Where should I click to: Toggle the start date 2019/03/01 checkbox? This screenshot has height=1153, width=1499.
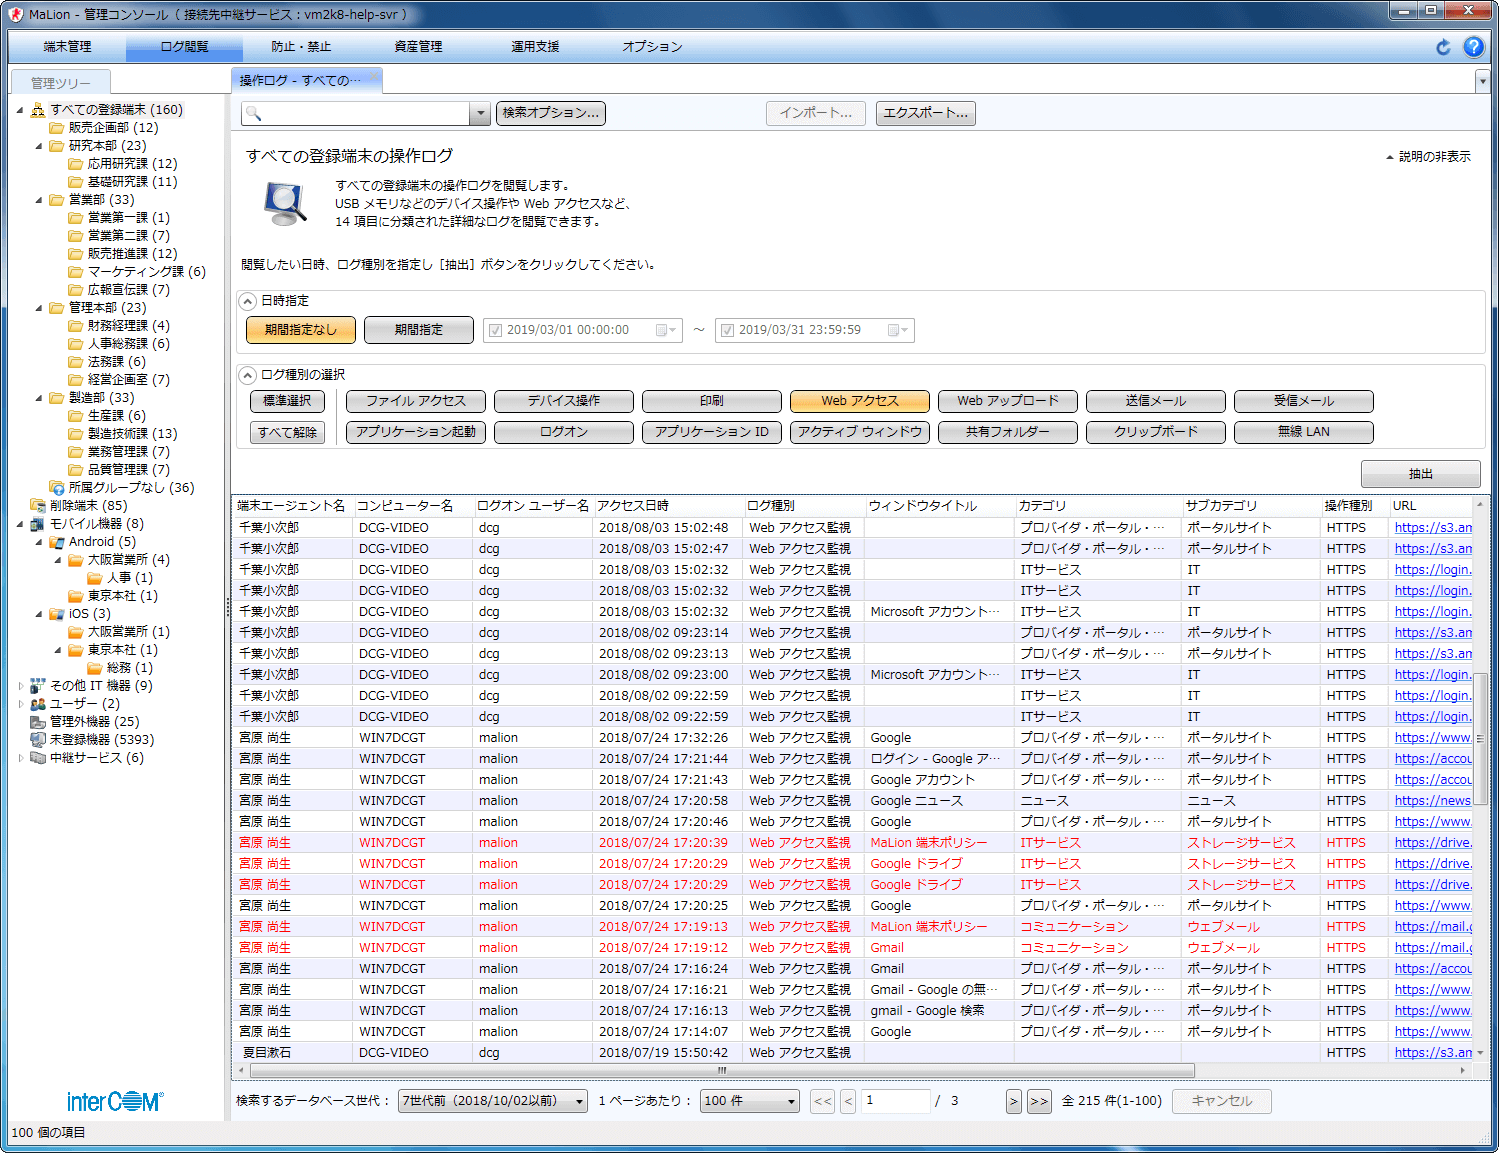(x=494, y=331)
